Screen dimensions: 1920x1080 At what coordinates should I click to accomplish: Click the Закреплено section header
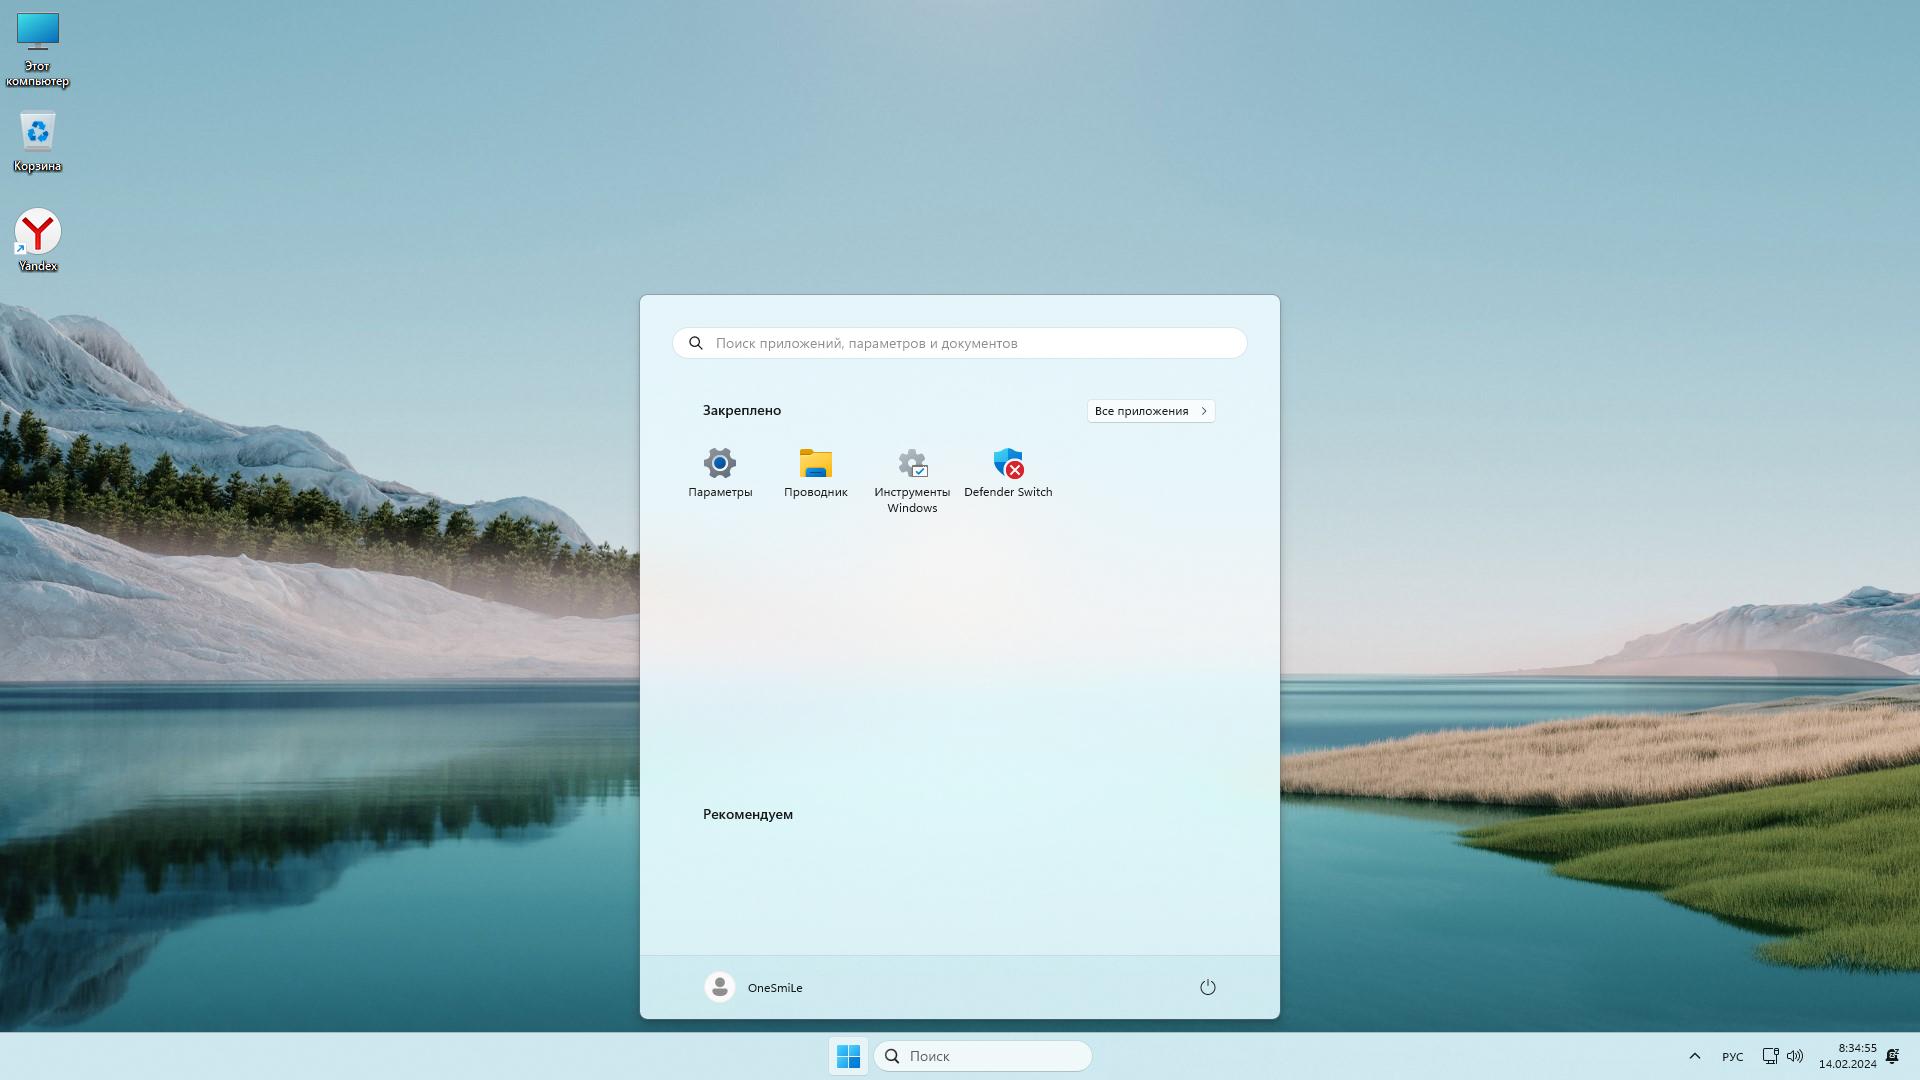pos(741,410)
